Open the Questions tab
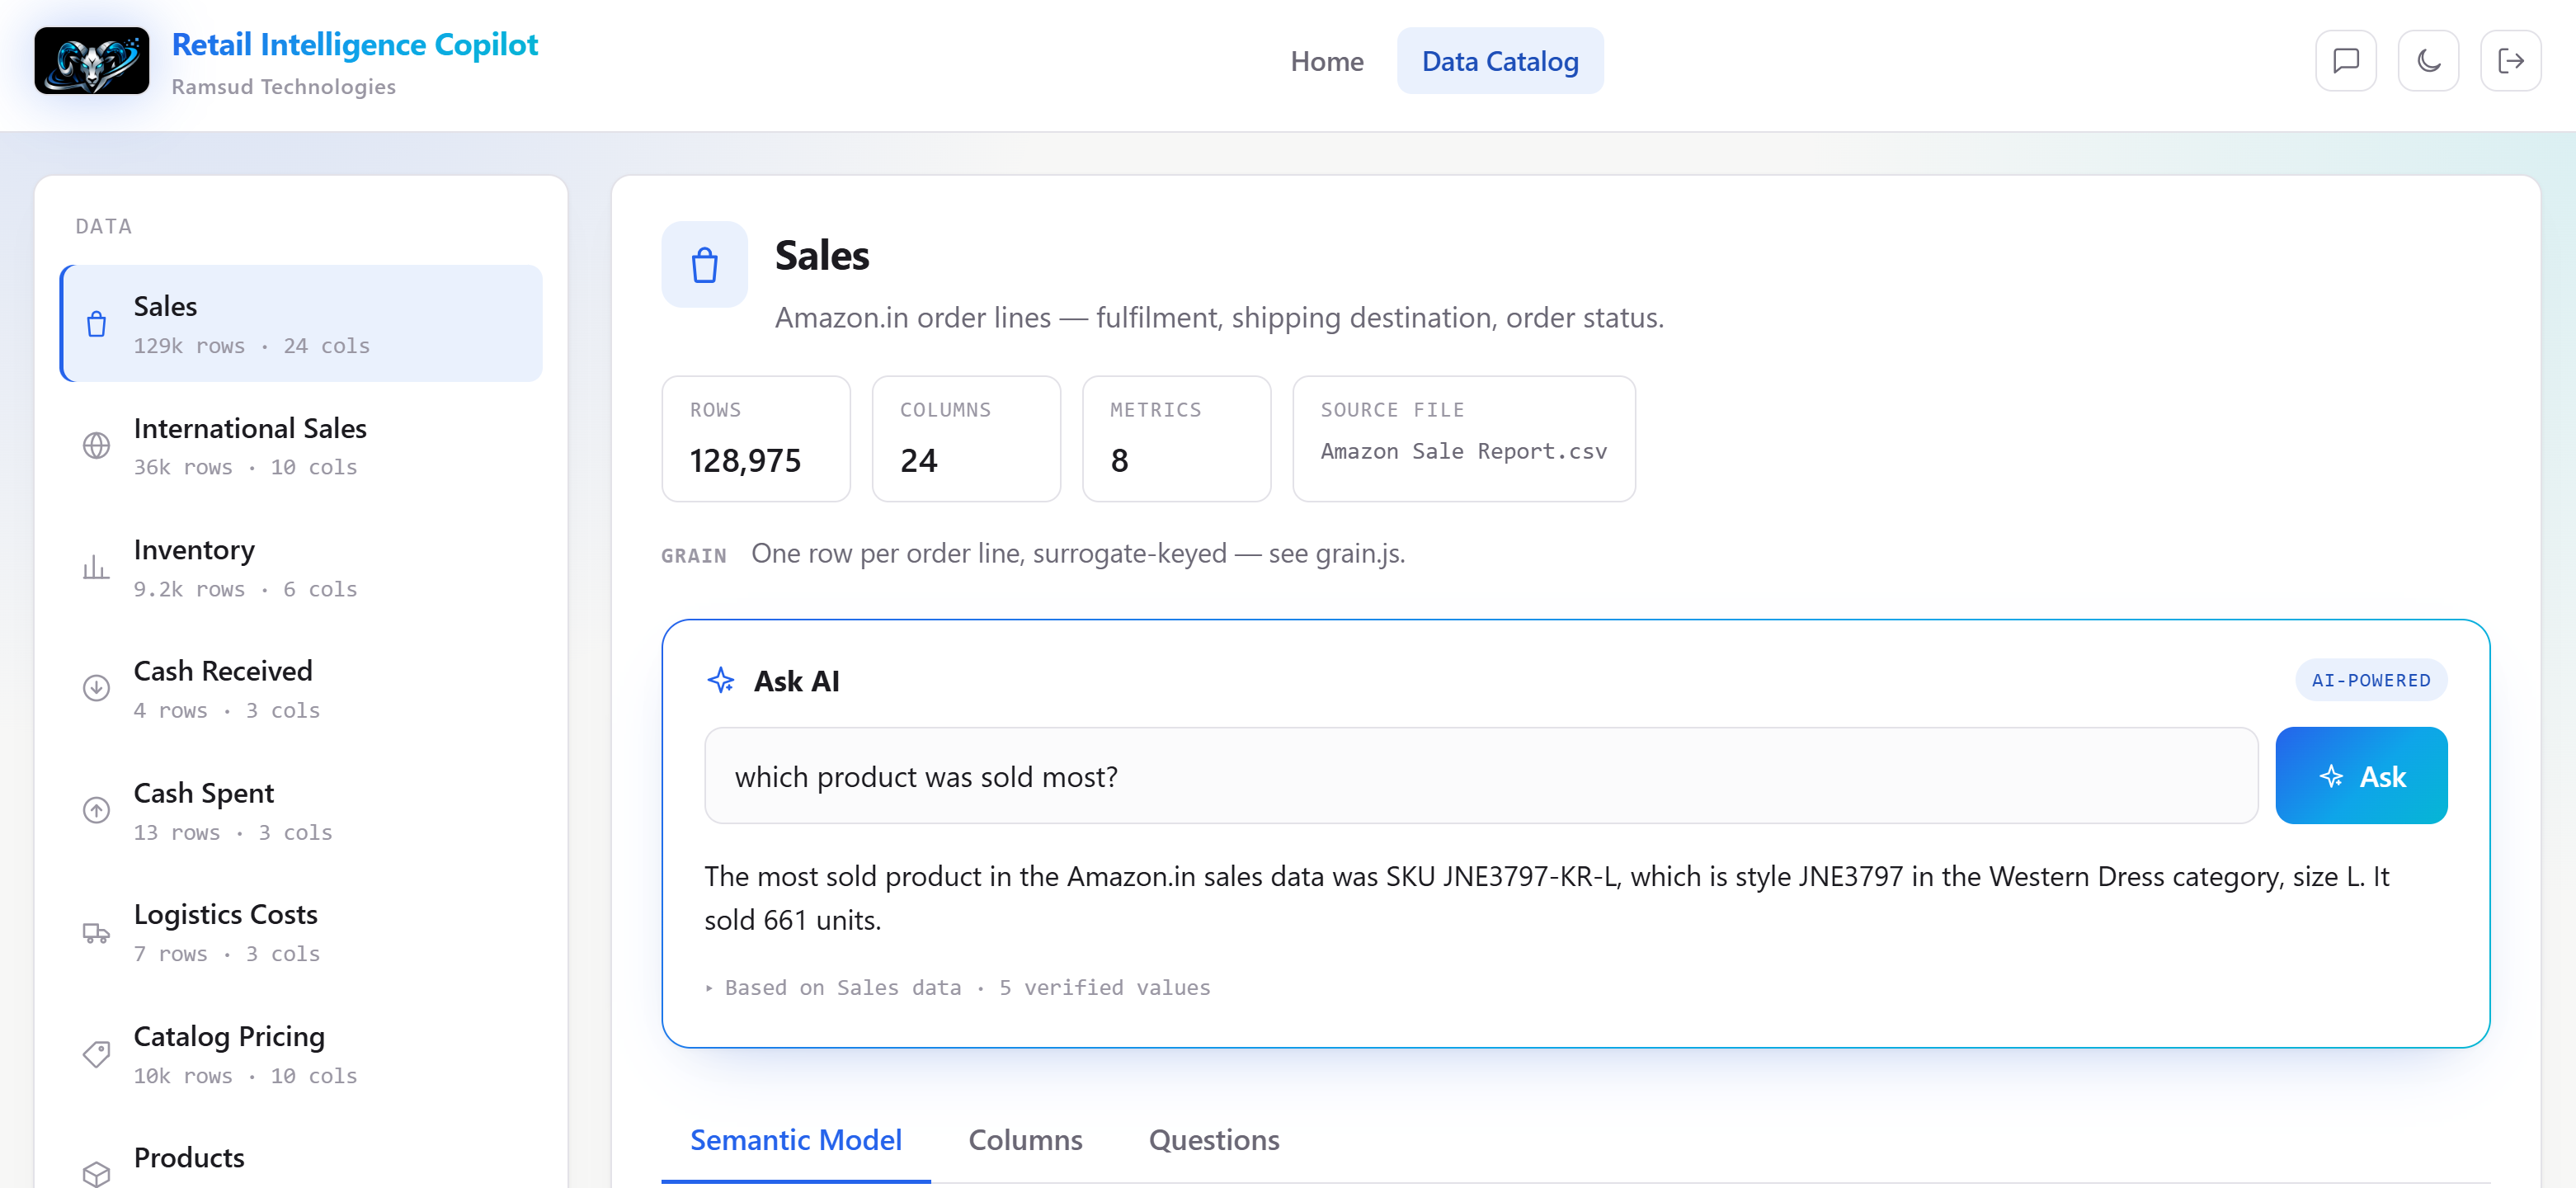This screenshot has height=1188, width=2576. (1214, 1140)
